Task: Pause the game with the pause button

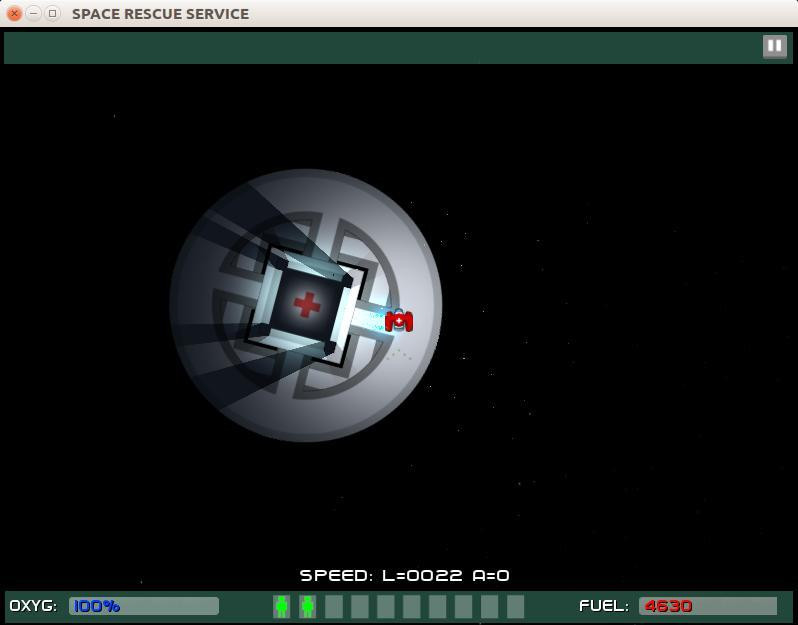Action: pyautogui.click(x=775, y=46)
